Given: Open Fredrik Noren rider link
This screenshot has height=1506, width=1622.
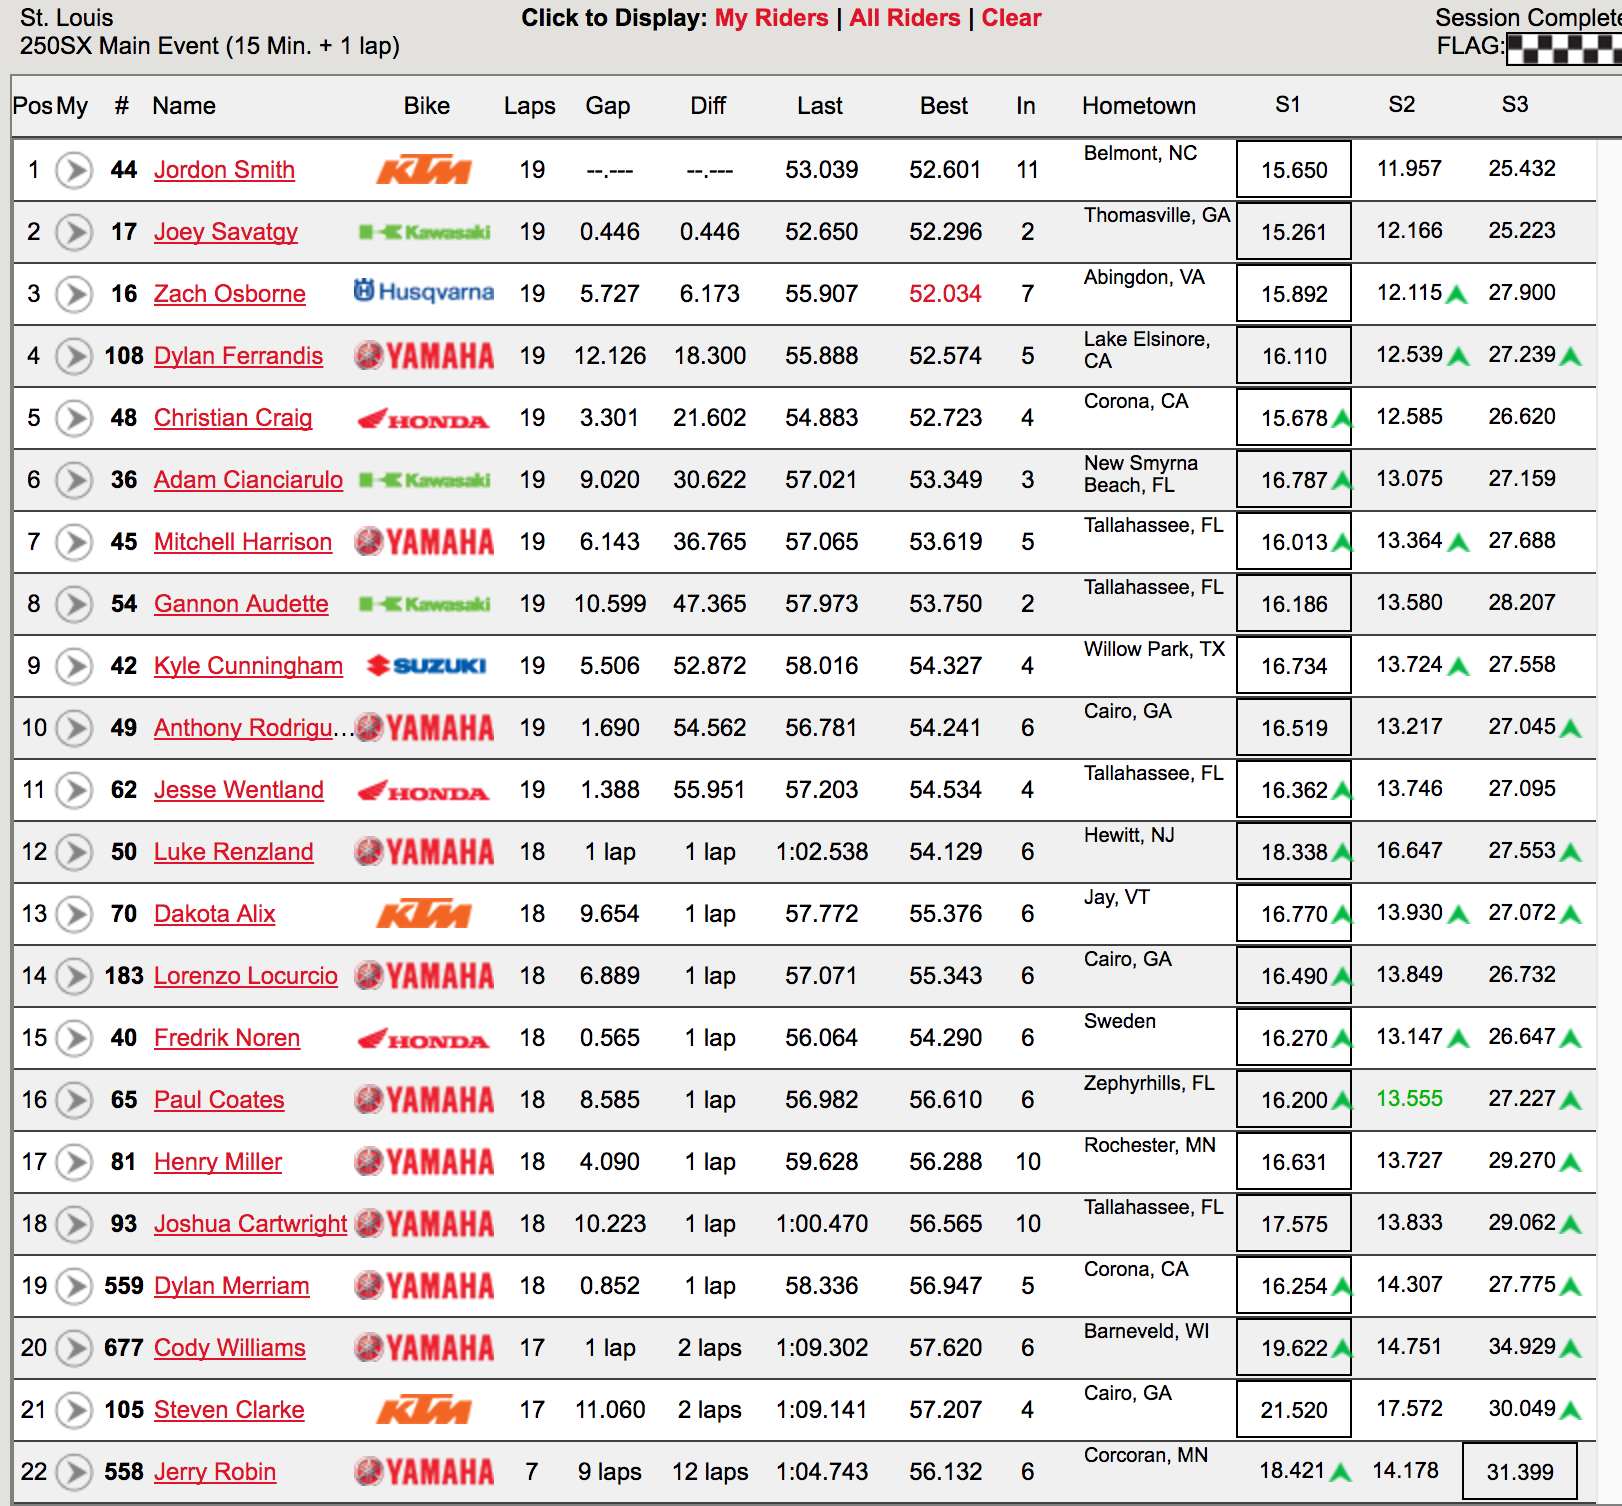Looking at the screenshot, I should coord(227,1038).
